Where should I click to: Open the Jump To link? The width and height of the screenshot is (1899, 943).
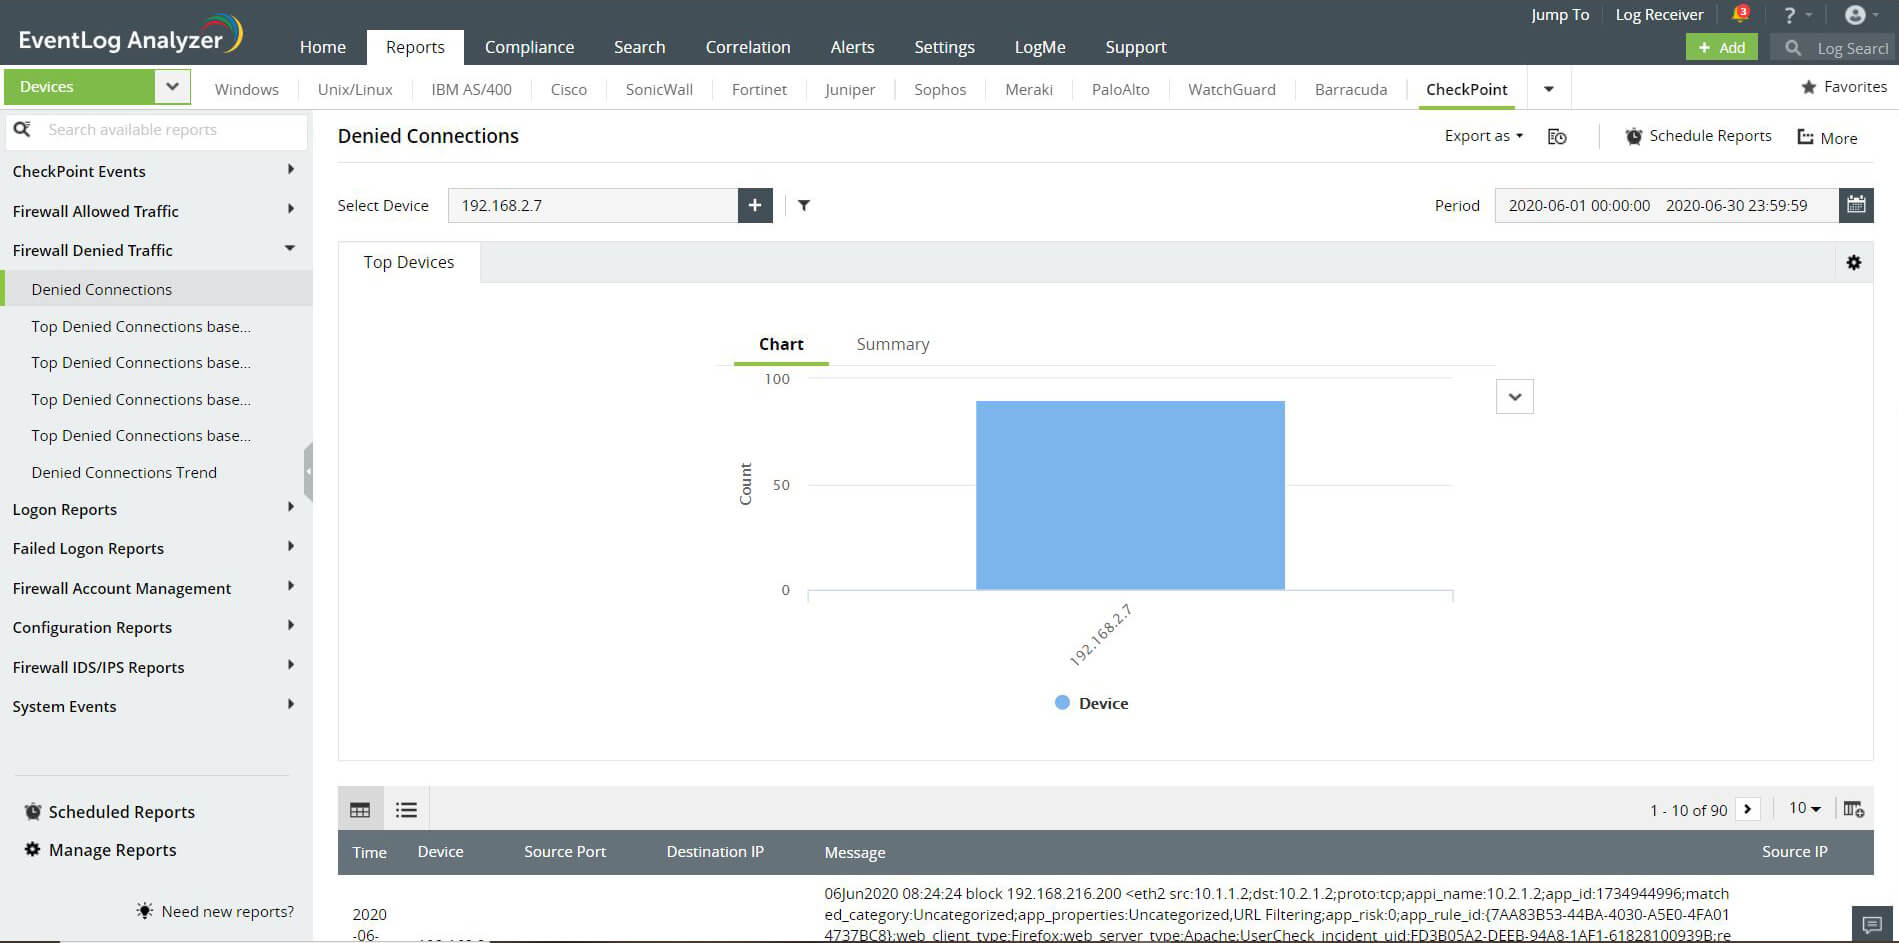point(1560,14)
